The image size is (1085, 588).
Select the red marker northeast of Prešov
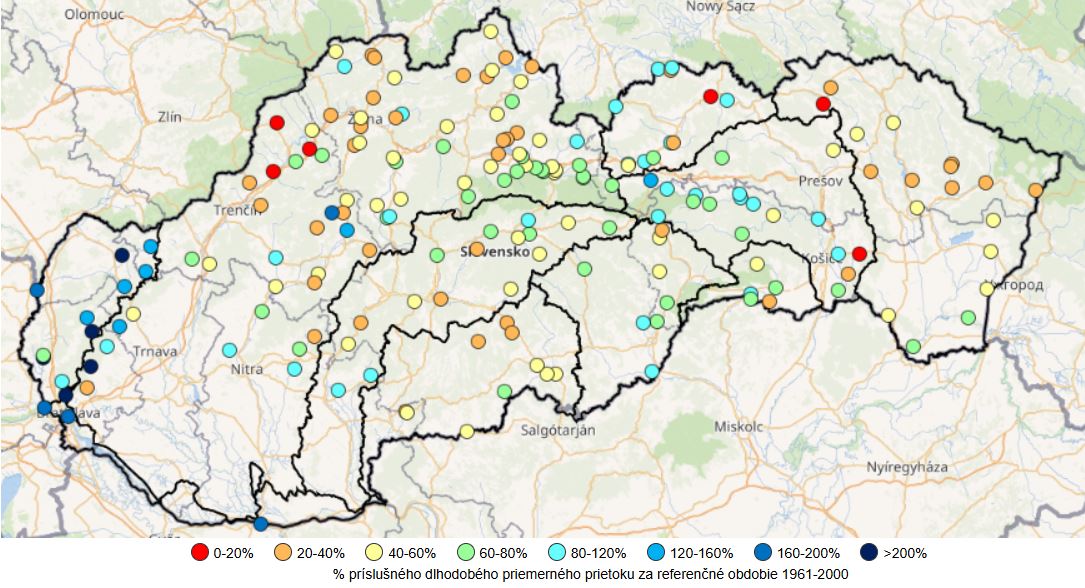pyautogui.click(x=823, y=104)
